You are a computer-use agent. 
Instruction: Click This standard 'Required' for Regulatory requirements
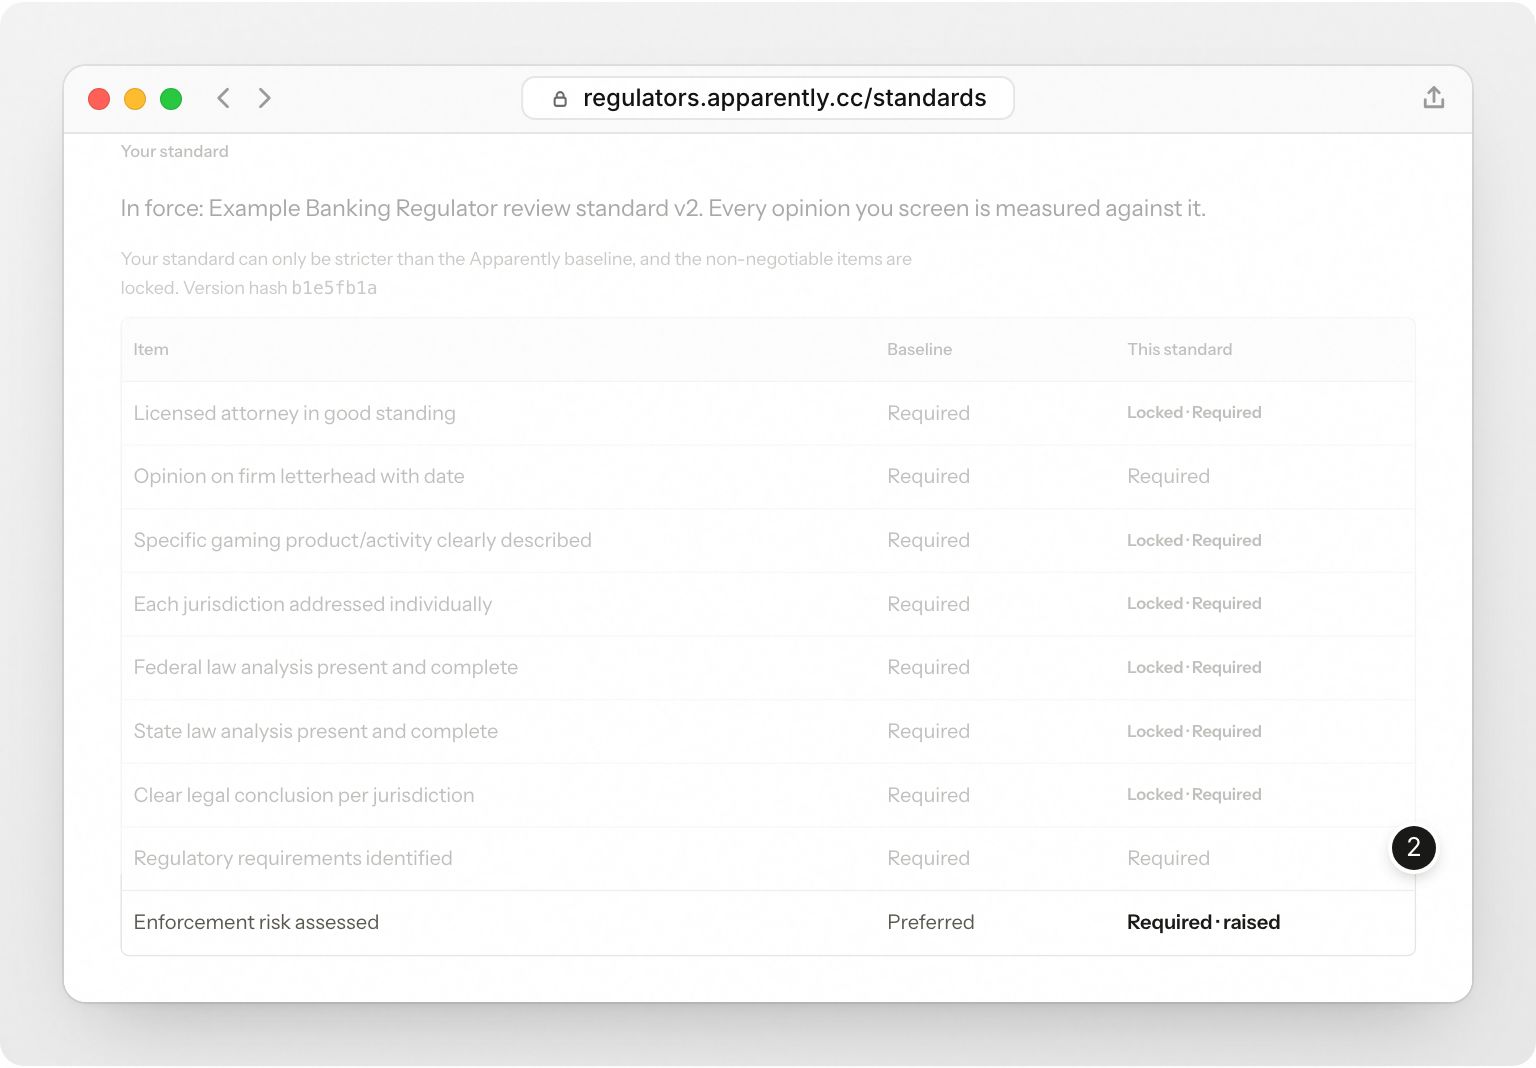1168,858
